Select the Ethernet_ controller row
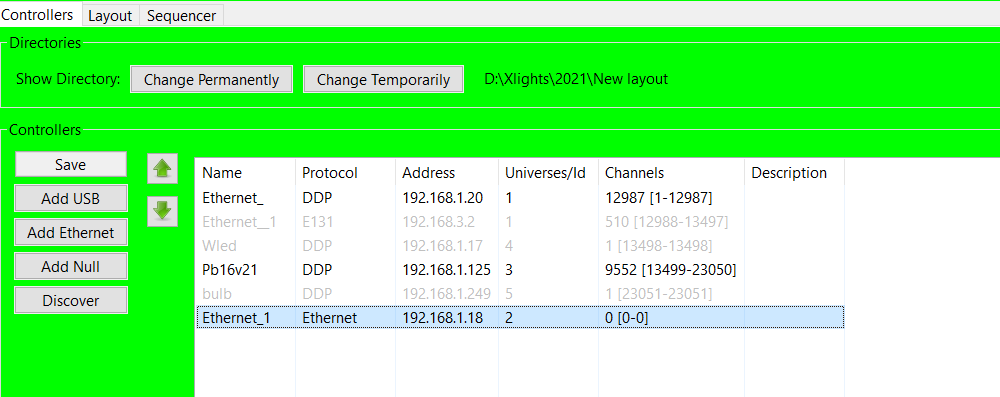 (x=520, y=198)
